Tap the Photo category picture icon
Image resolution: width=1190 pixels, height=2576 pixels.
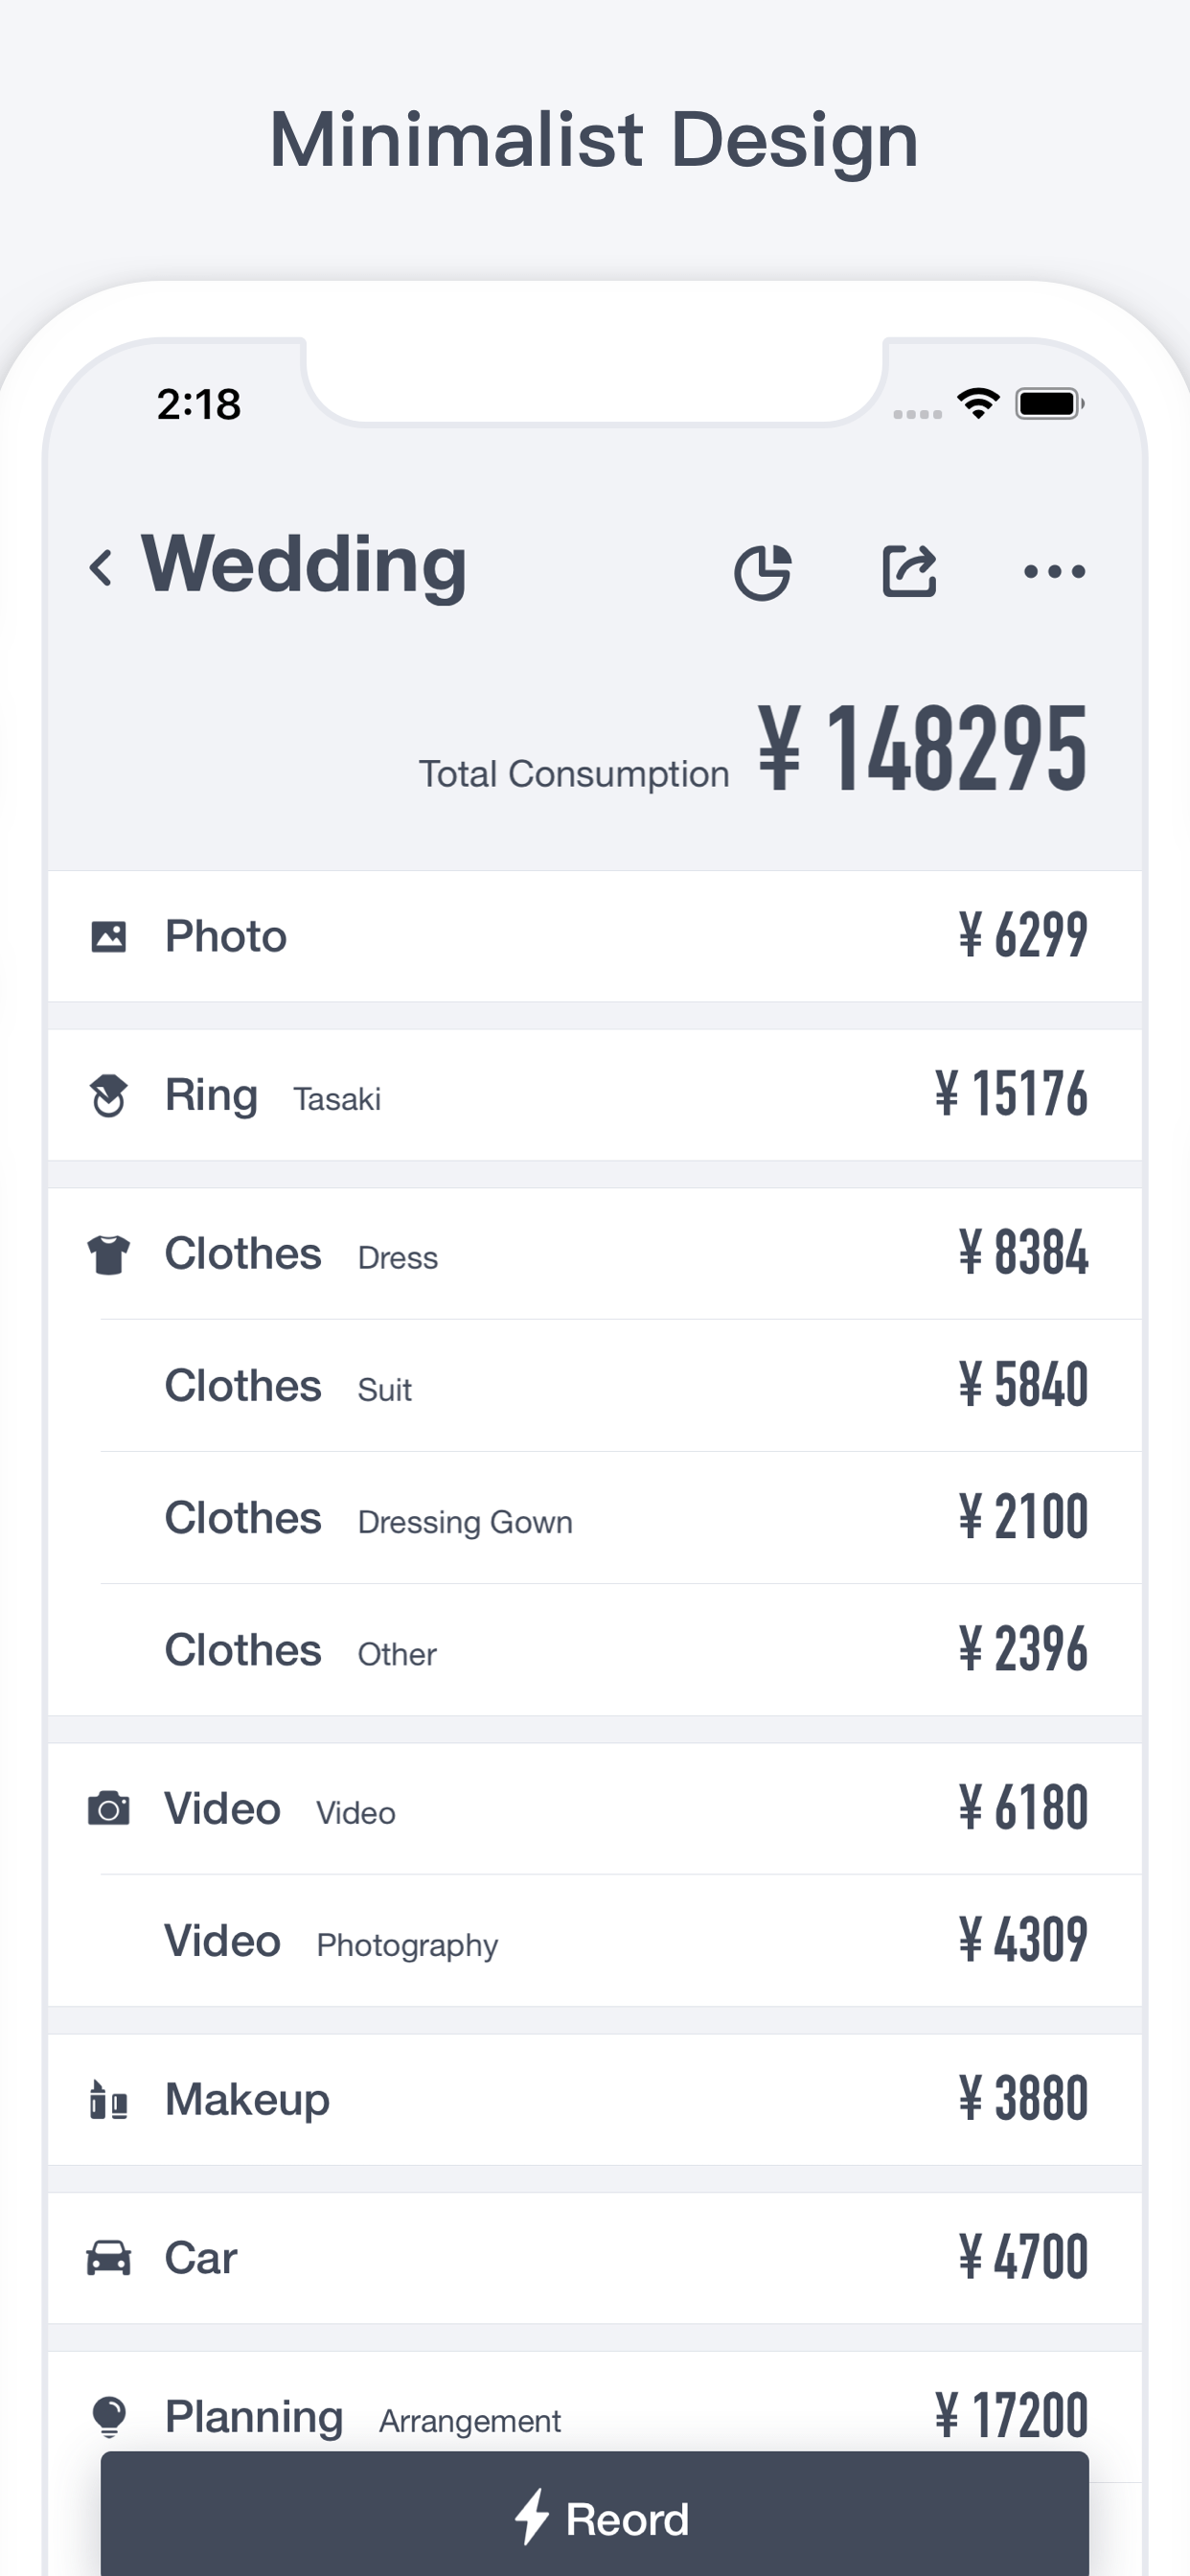(109, 937)
